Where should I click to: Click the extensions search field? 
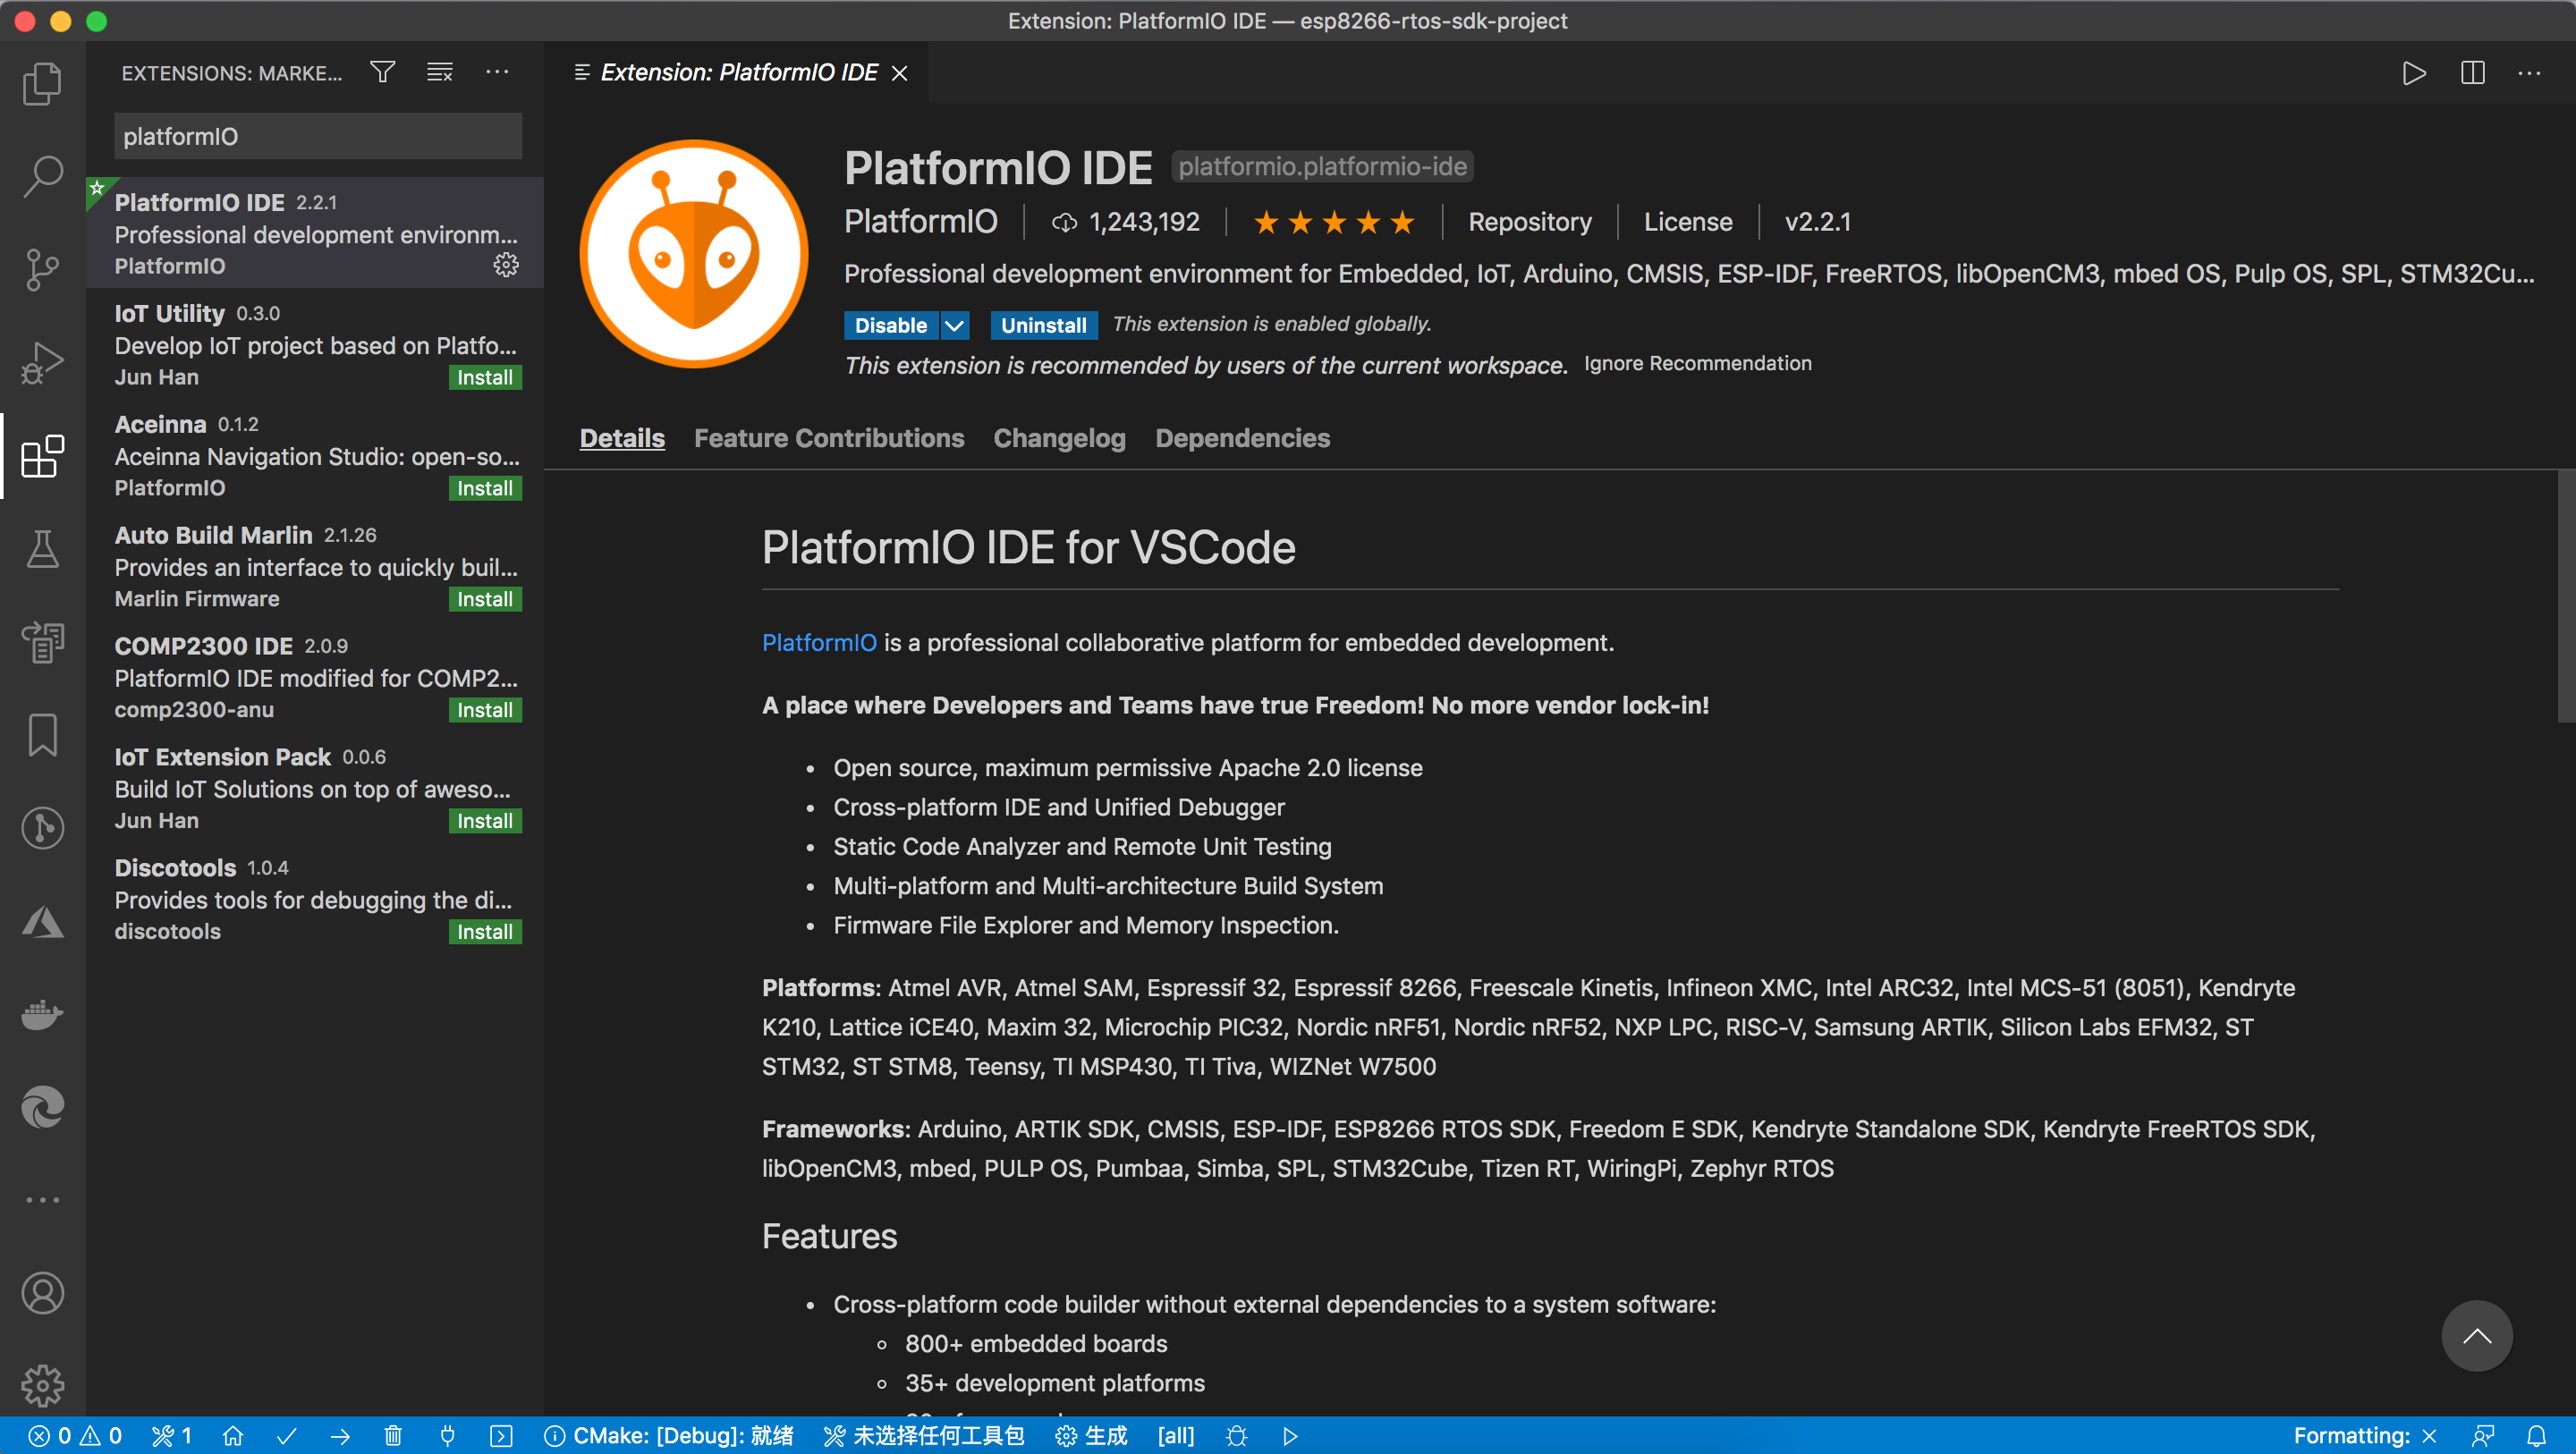coord(318,136)
